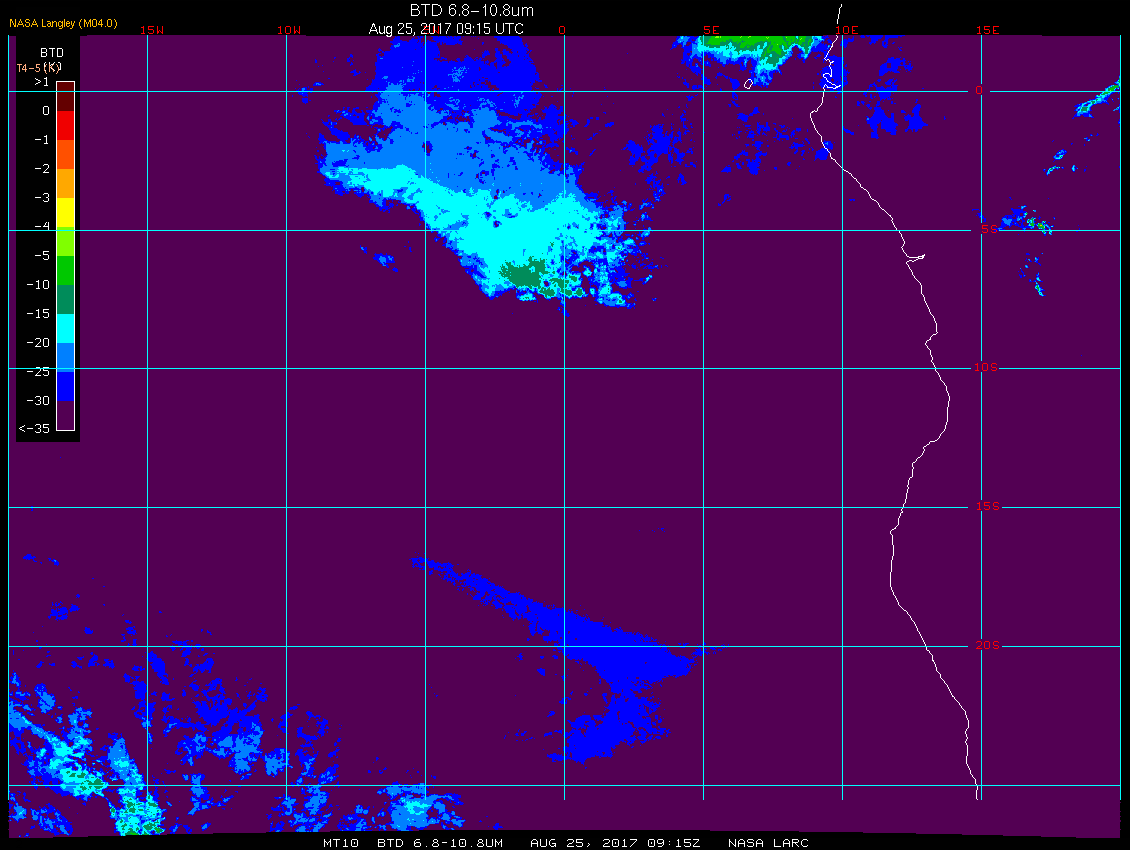Screen dimensions: 1130x850
Task: Click the '-15' legend value
Action: (x=38, y=314)
